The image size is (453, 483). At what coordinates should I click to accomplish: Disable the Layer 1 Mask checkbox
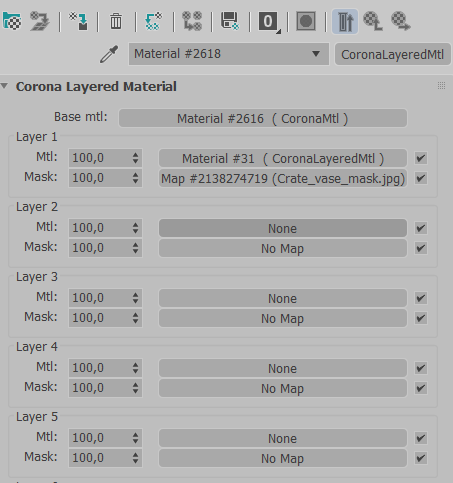421,178
